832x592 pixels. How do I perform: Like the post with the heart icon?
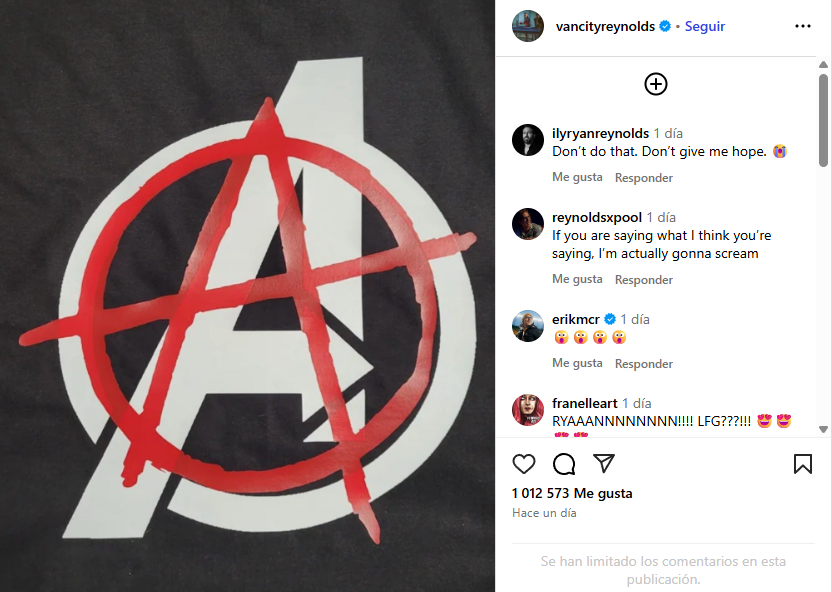524,464
